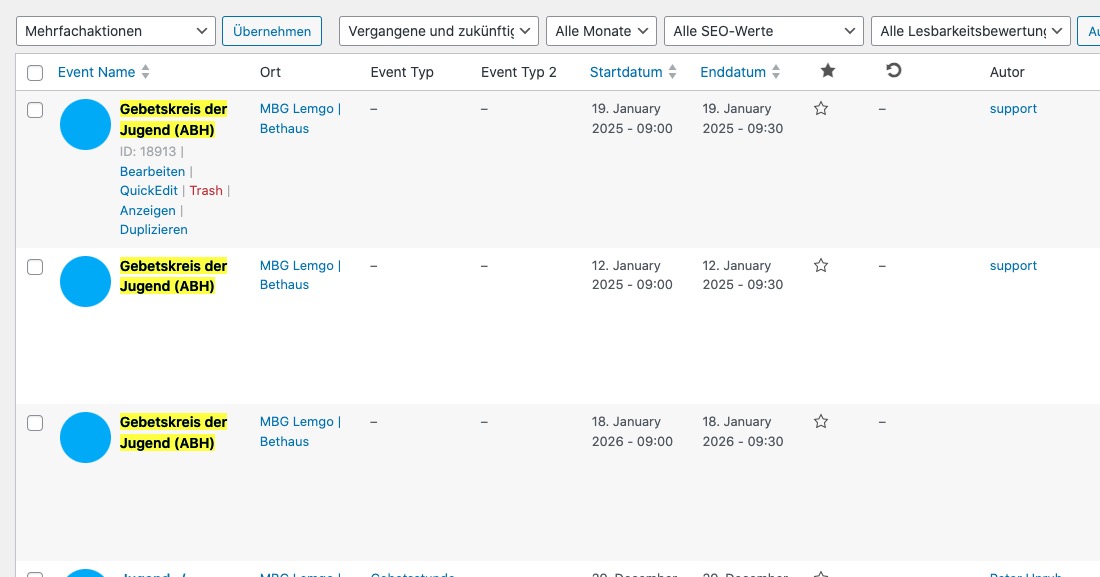The height and width of the screenshot is (577, 1100).
Task: Click the Event Typ column header
Action: [x=402, y=72]
